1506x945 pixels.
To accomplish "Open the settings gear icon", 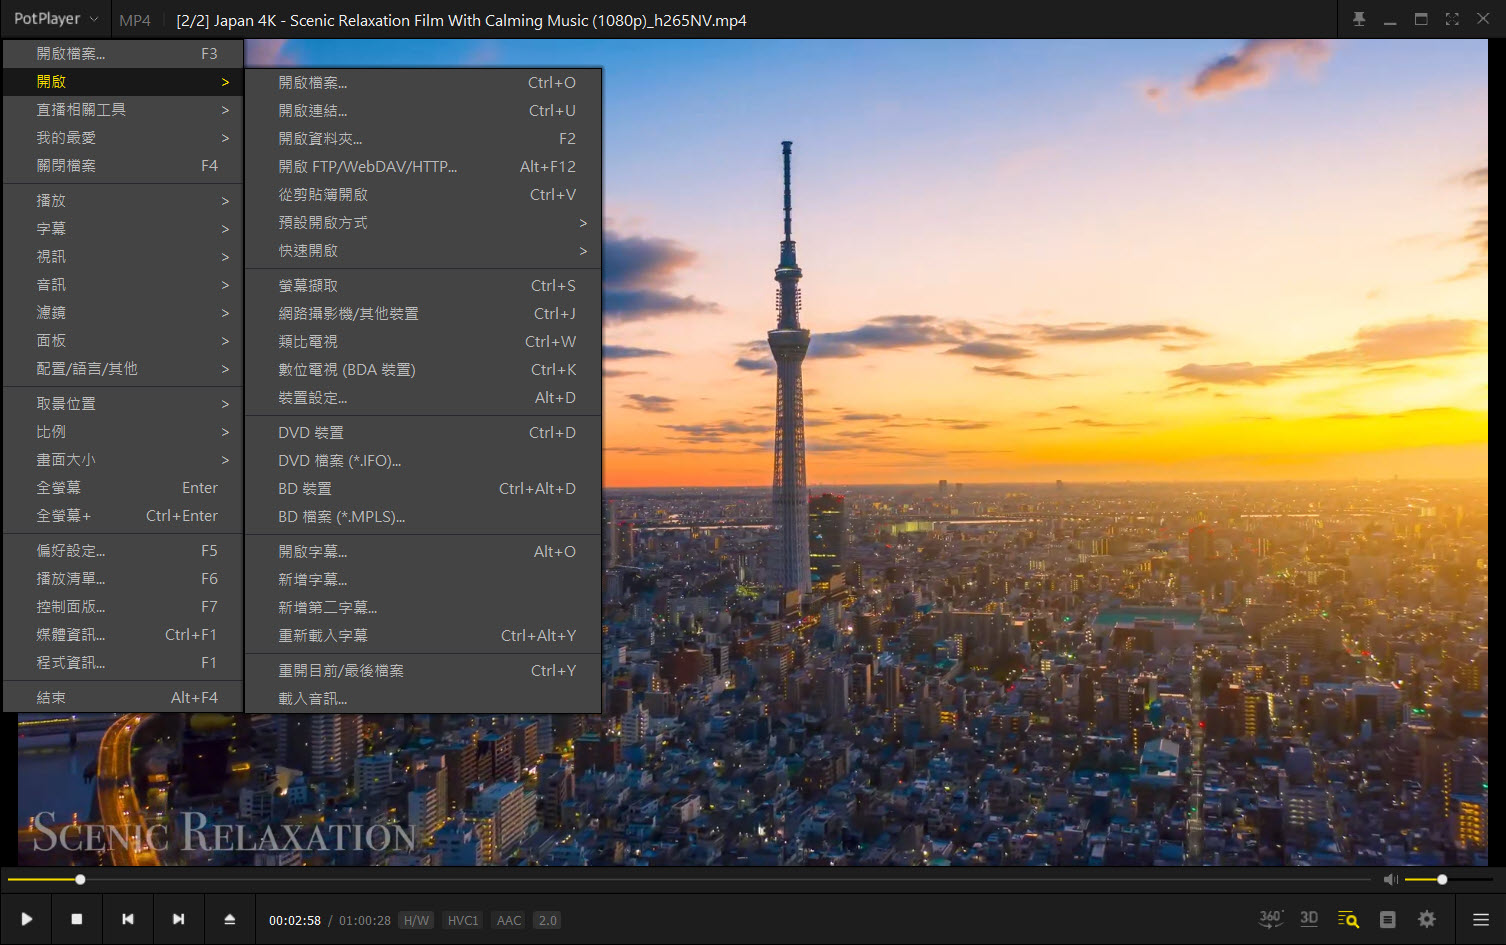I will [1427, 919].
